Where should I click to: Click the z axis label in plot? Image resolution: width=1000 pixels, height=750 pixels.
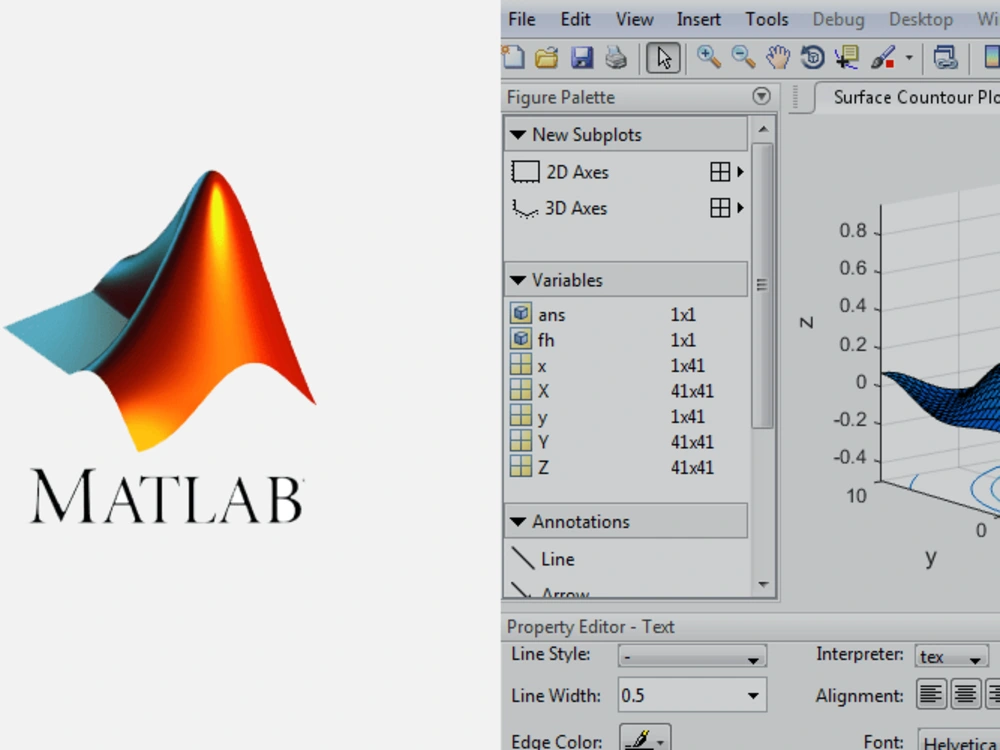[807, 323]
